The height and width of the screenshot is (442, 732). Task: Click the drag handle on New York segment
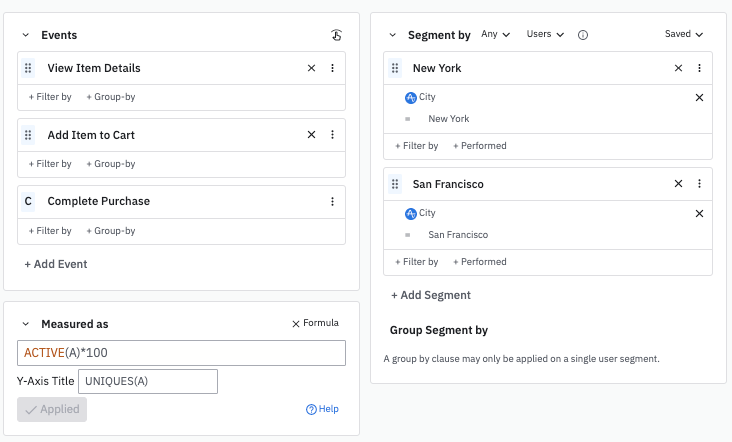pyautogui.click(x=396, y=68)
